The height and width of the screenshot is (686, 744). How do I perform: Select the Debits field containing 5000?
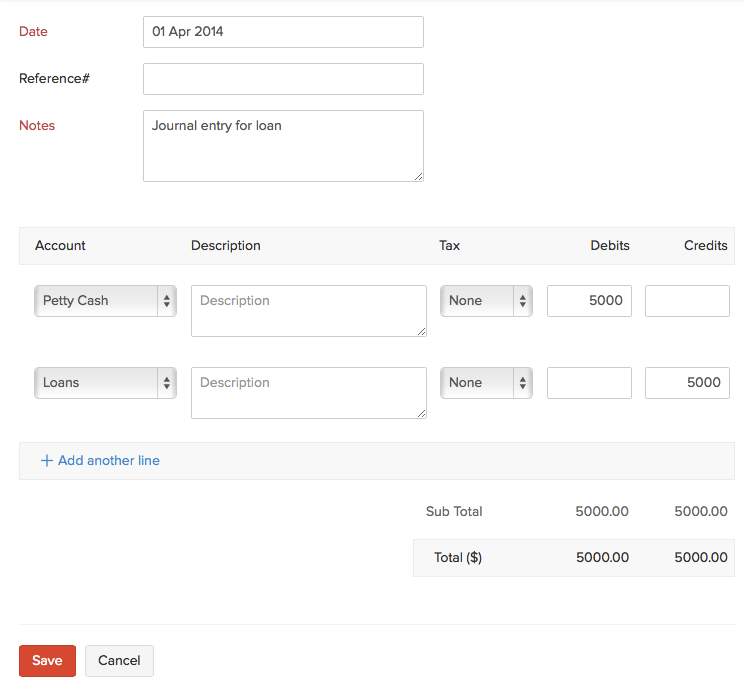(589, 301)
